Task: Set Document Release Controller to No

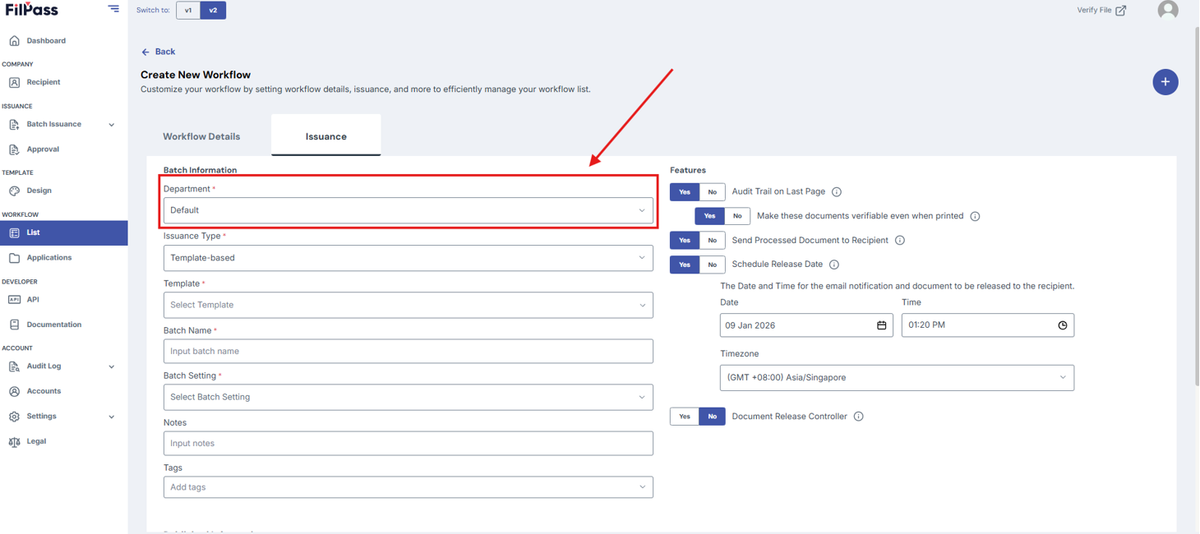Action: pyautogui.click(x=712, y=416)
